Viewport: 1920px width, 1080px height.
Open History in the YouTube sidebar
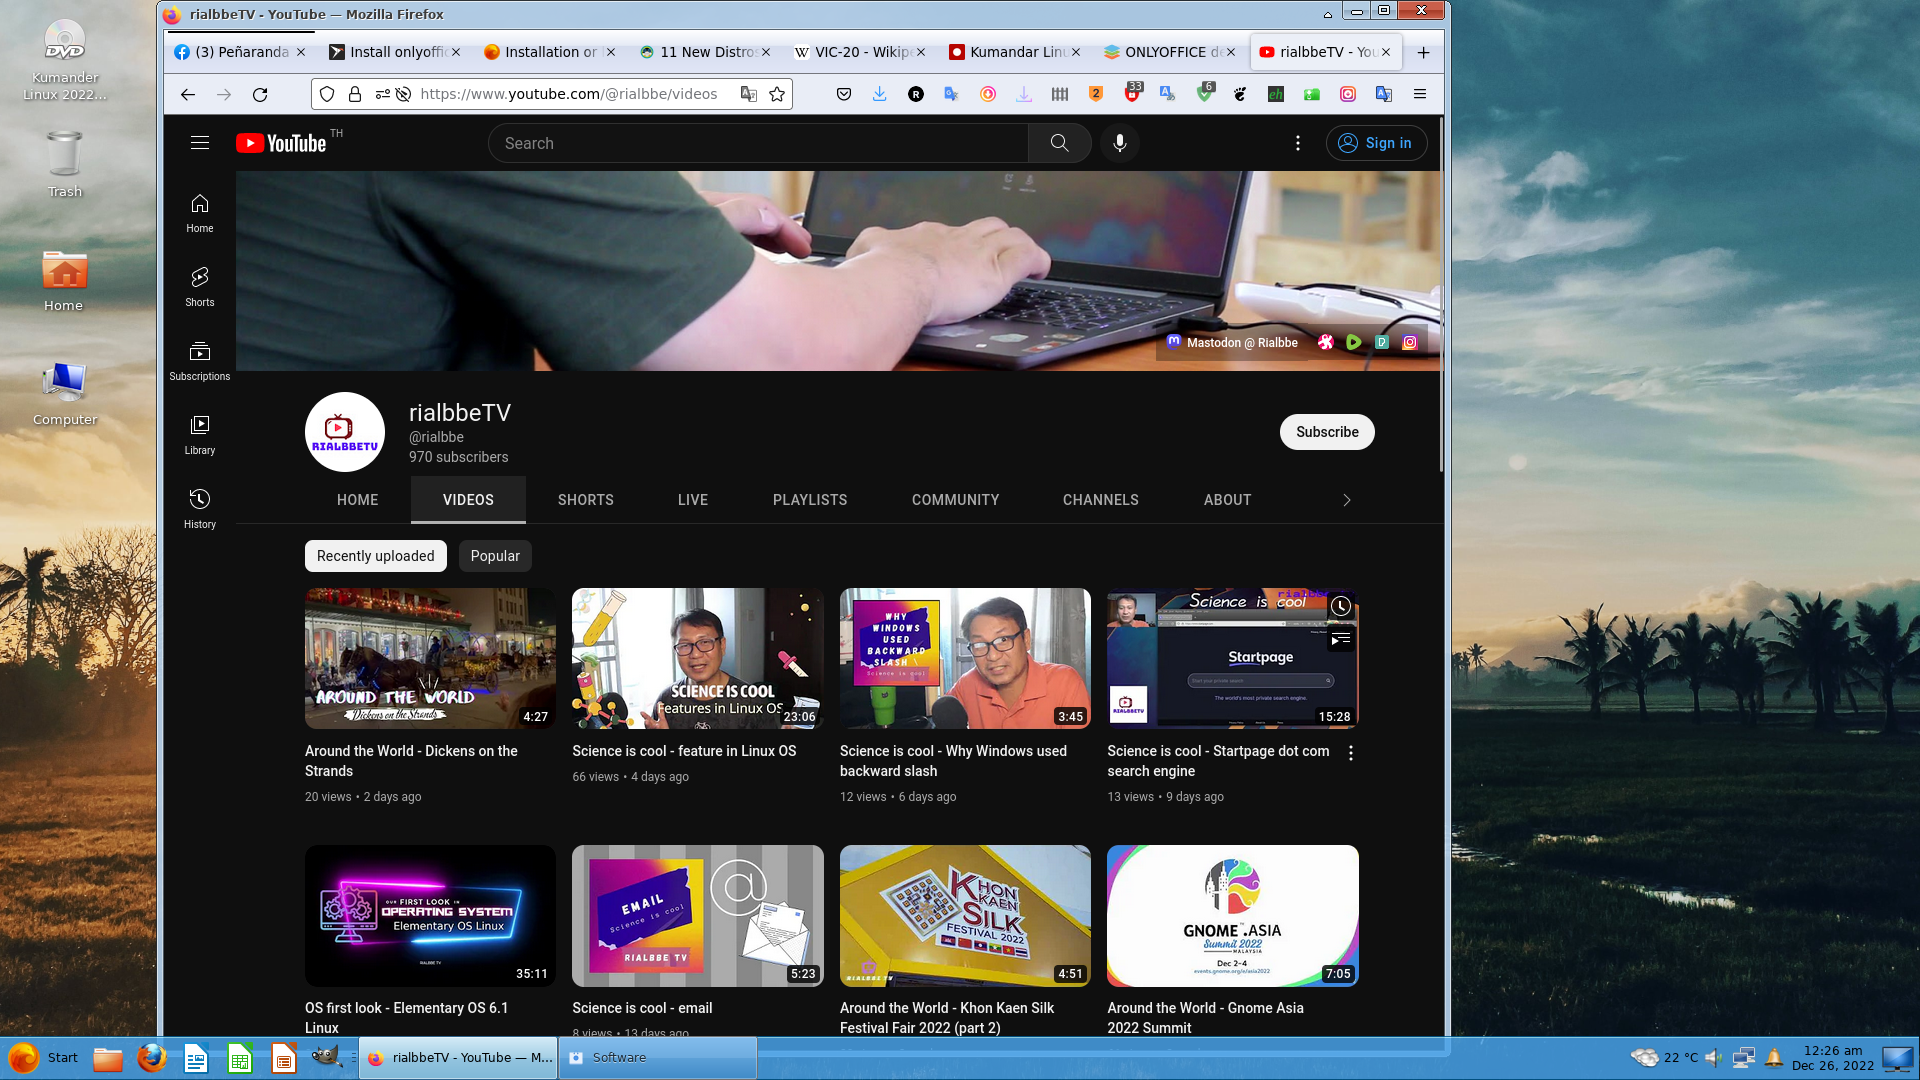pos(200,509)
